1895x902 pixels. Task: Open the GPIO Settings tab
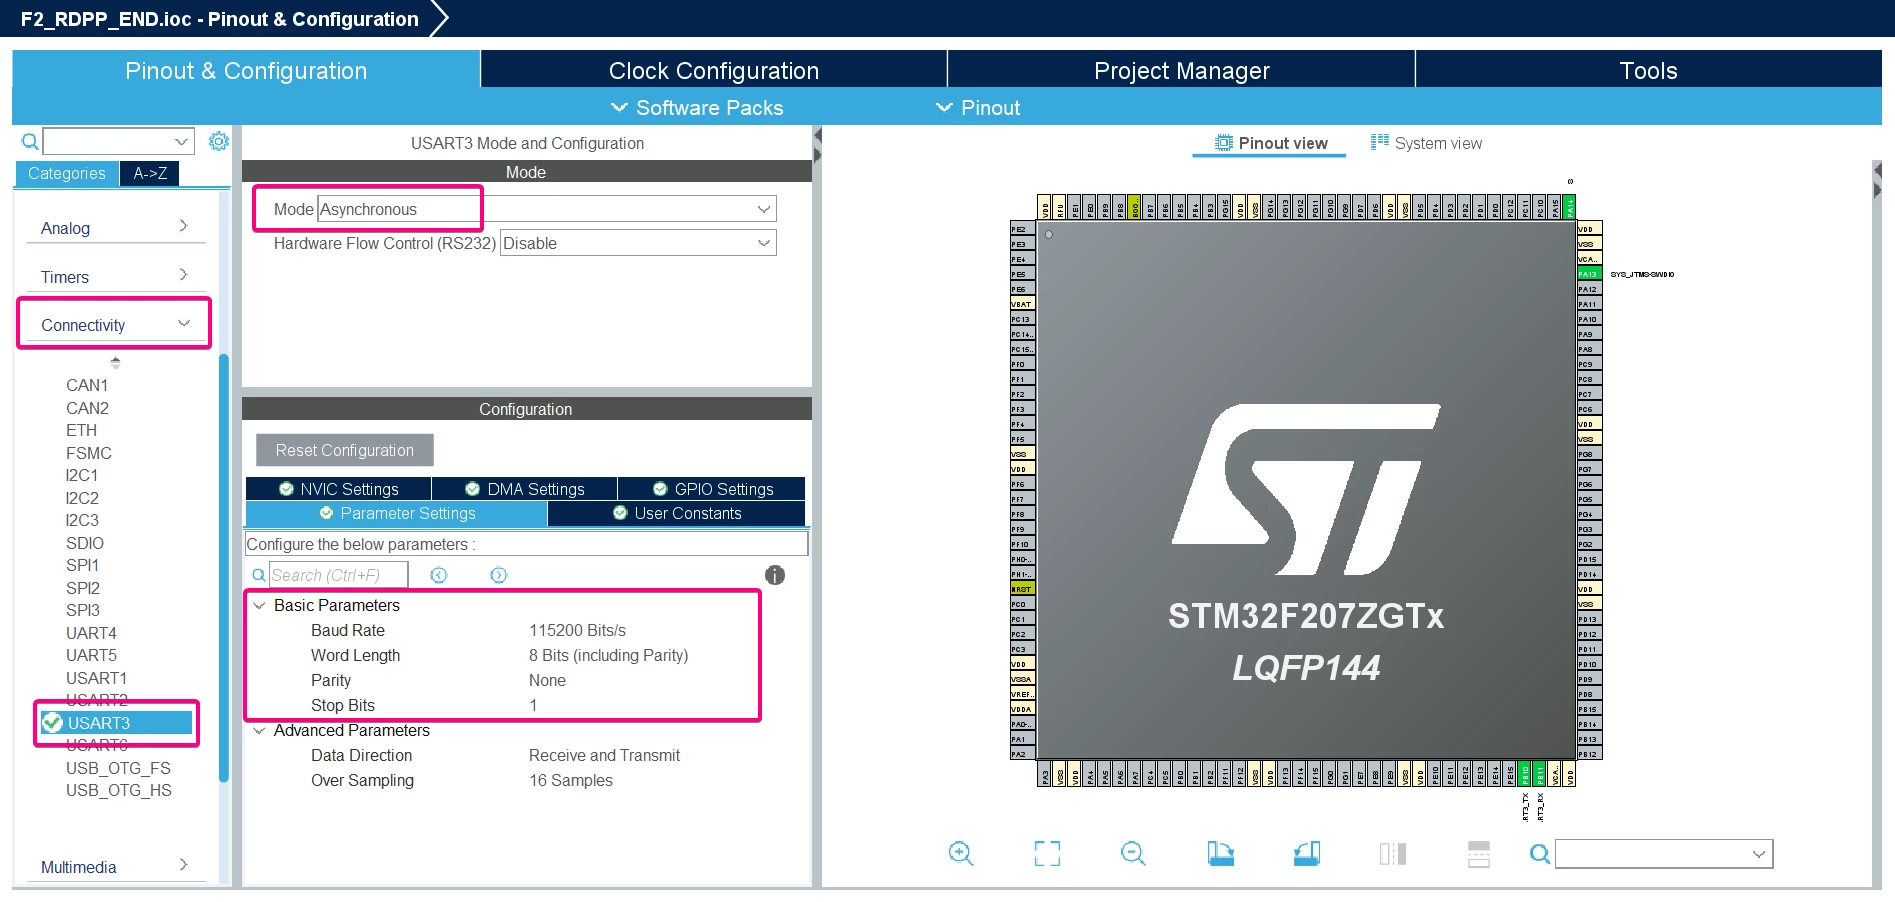tap(712, 489)
